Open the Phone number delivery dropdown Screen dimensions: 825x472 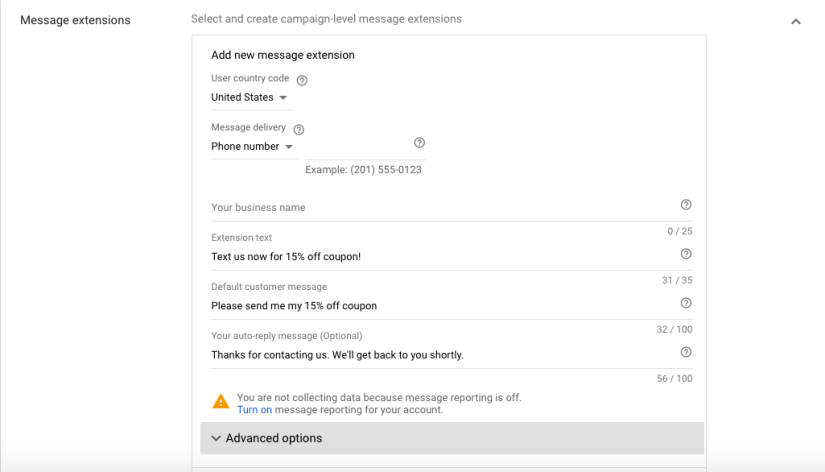click(253, 147)
